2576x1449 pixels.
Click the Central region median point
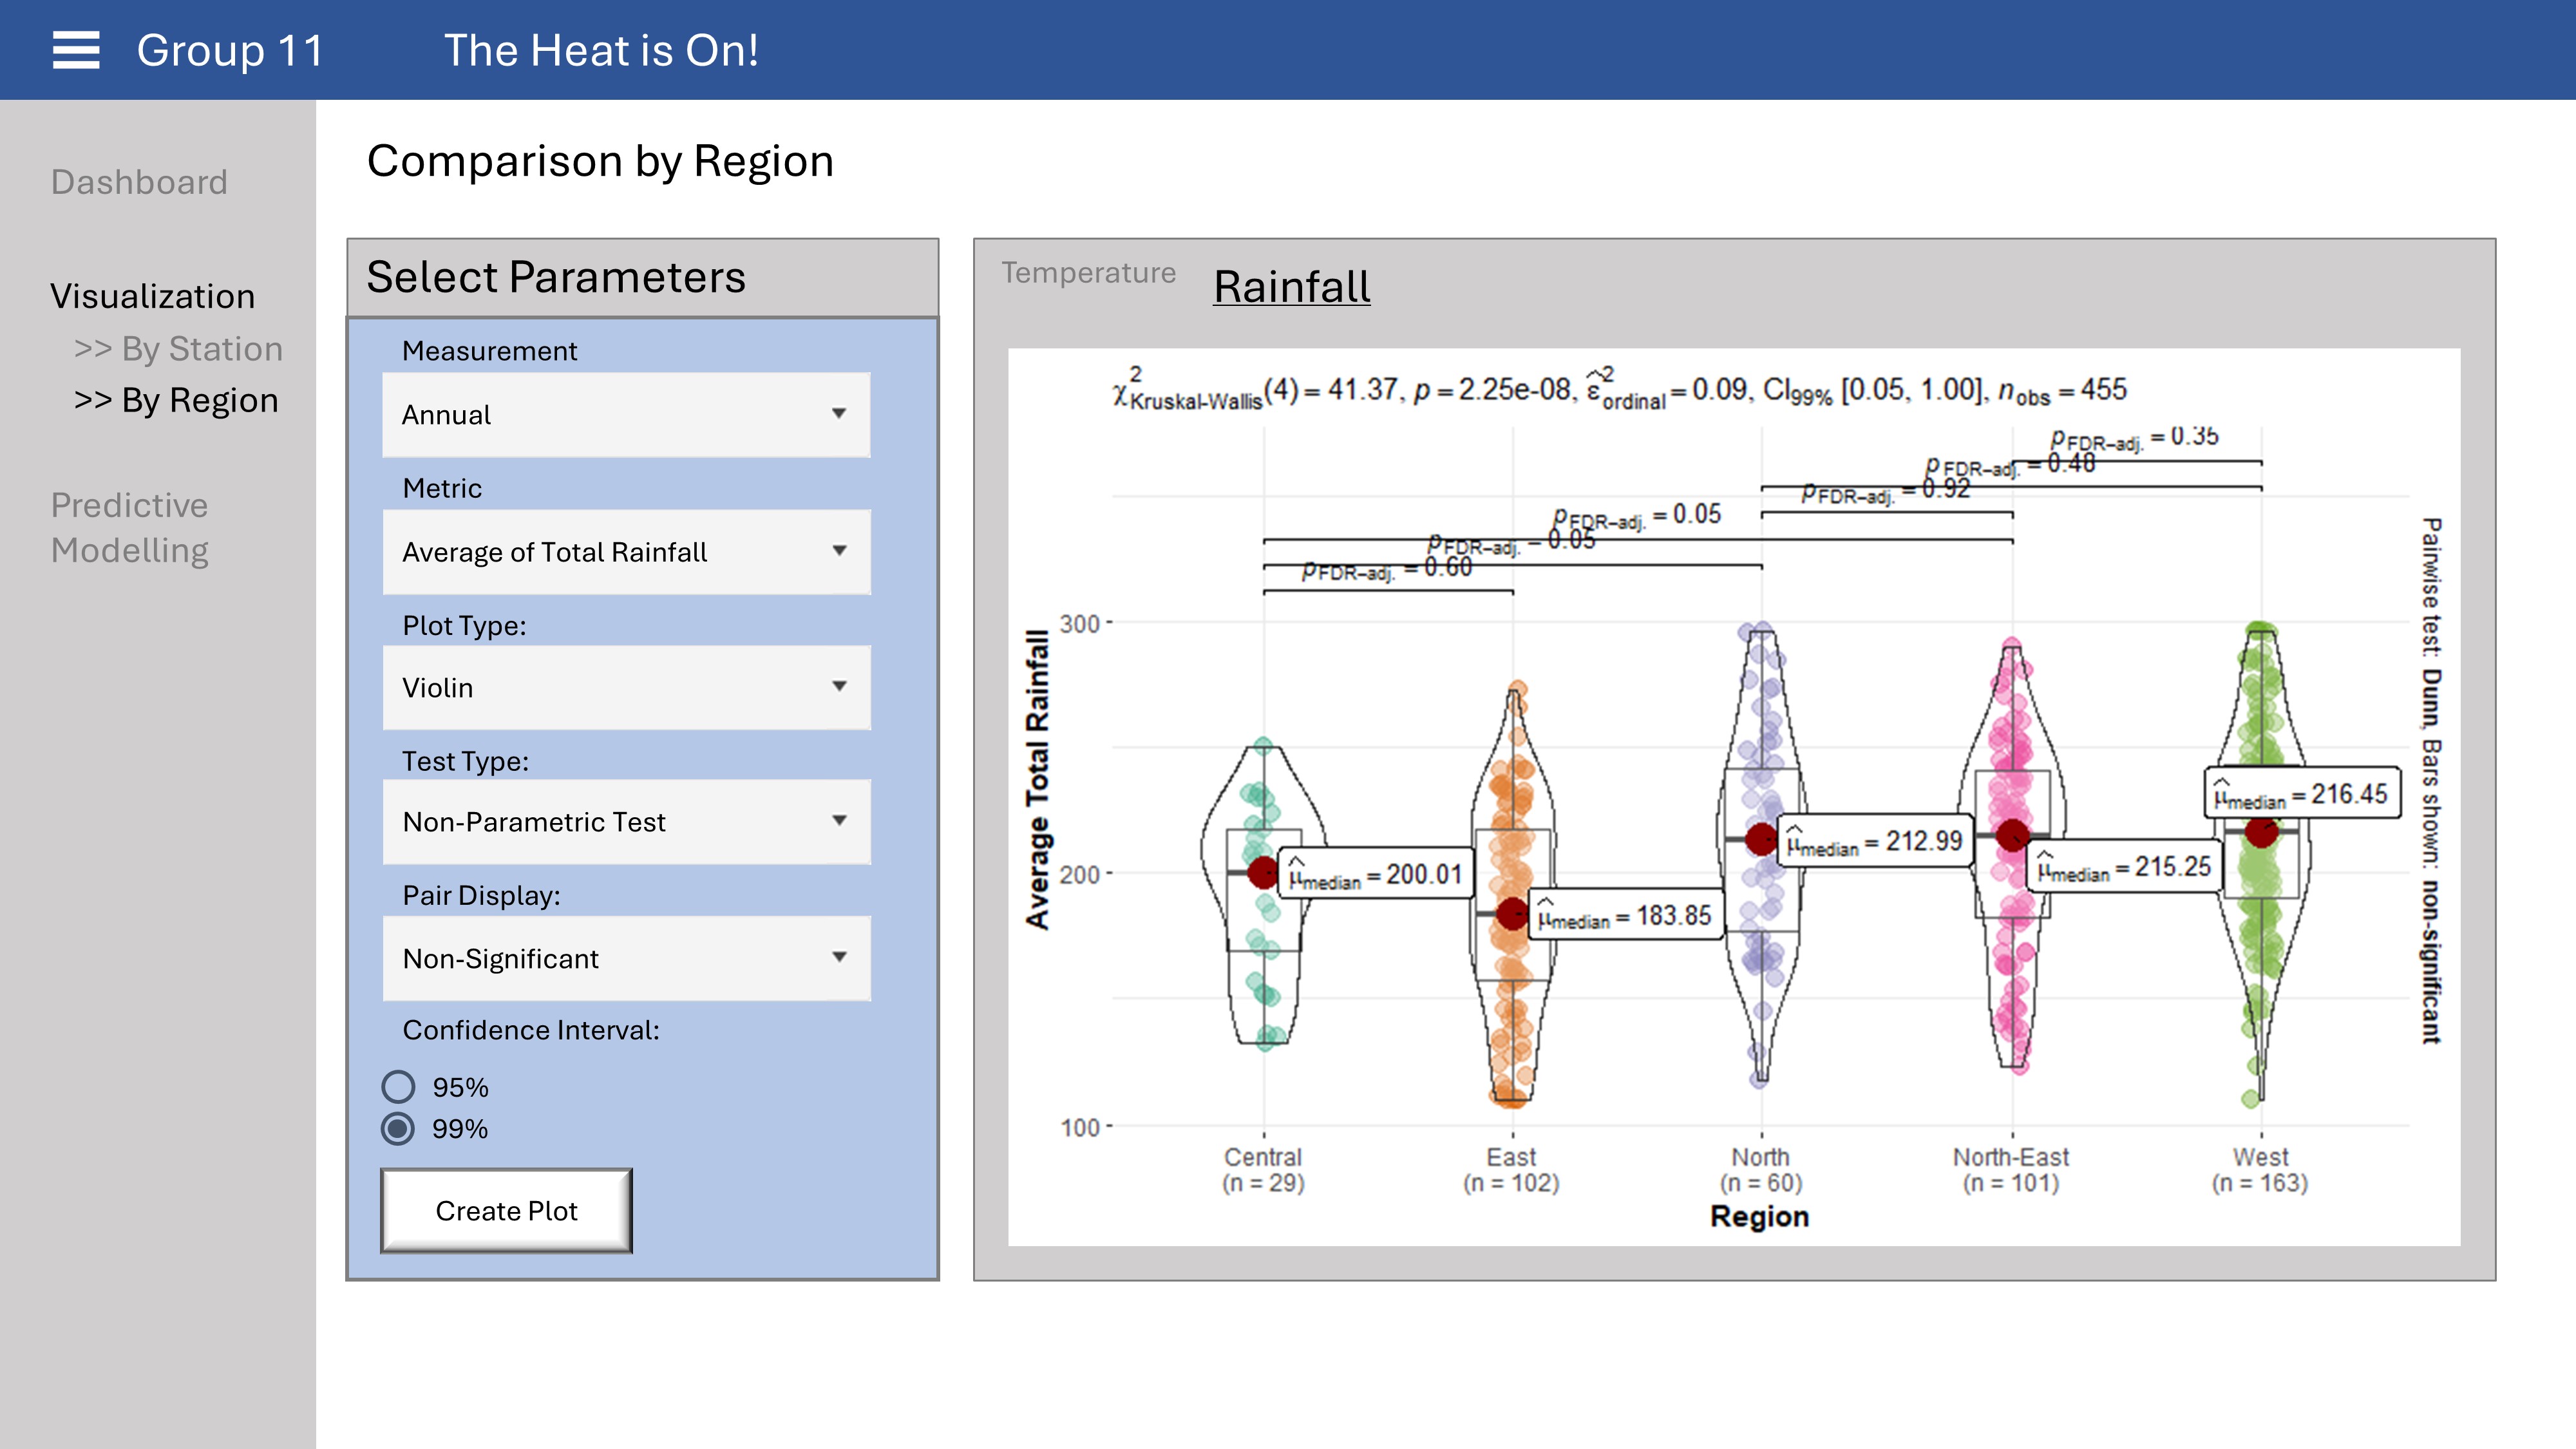click(x=1263, y=873)
